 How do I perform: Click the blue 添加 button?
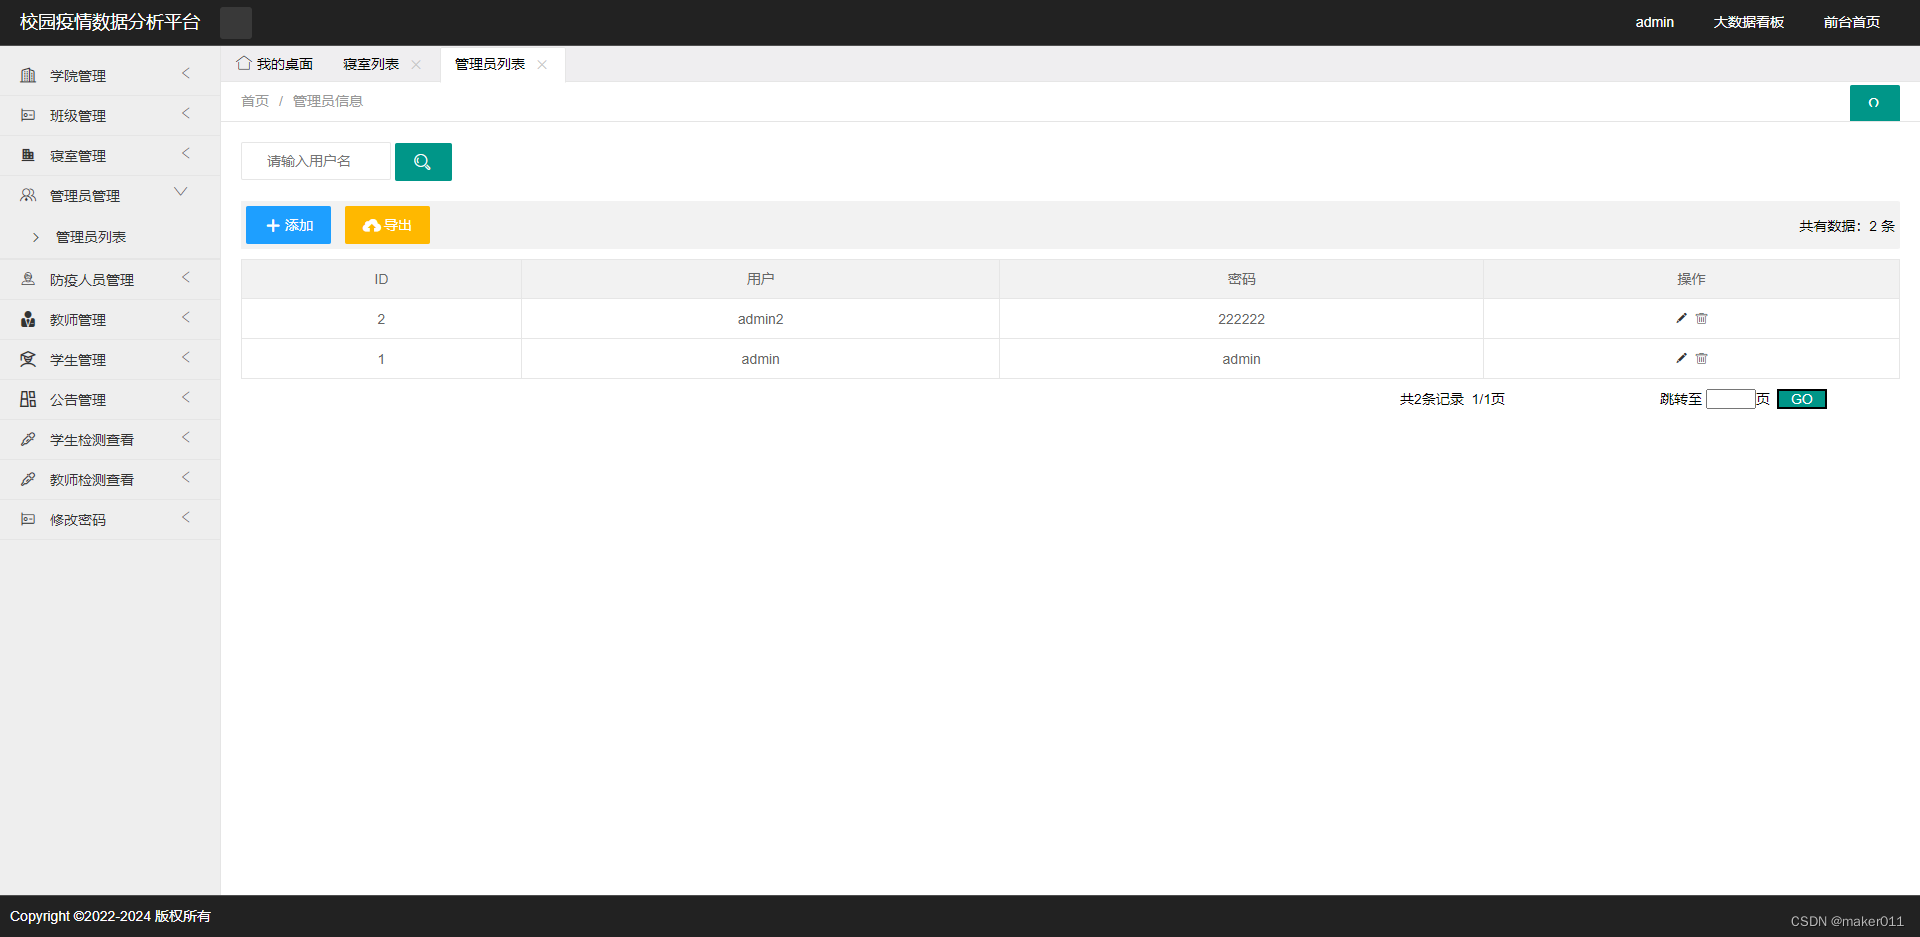288,225
